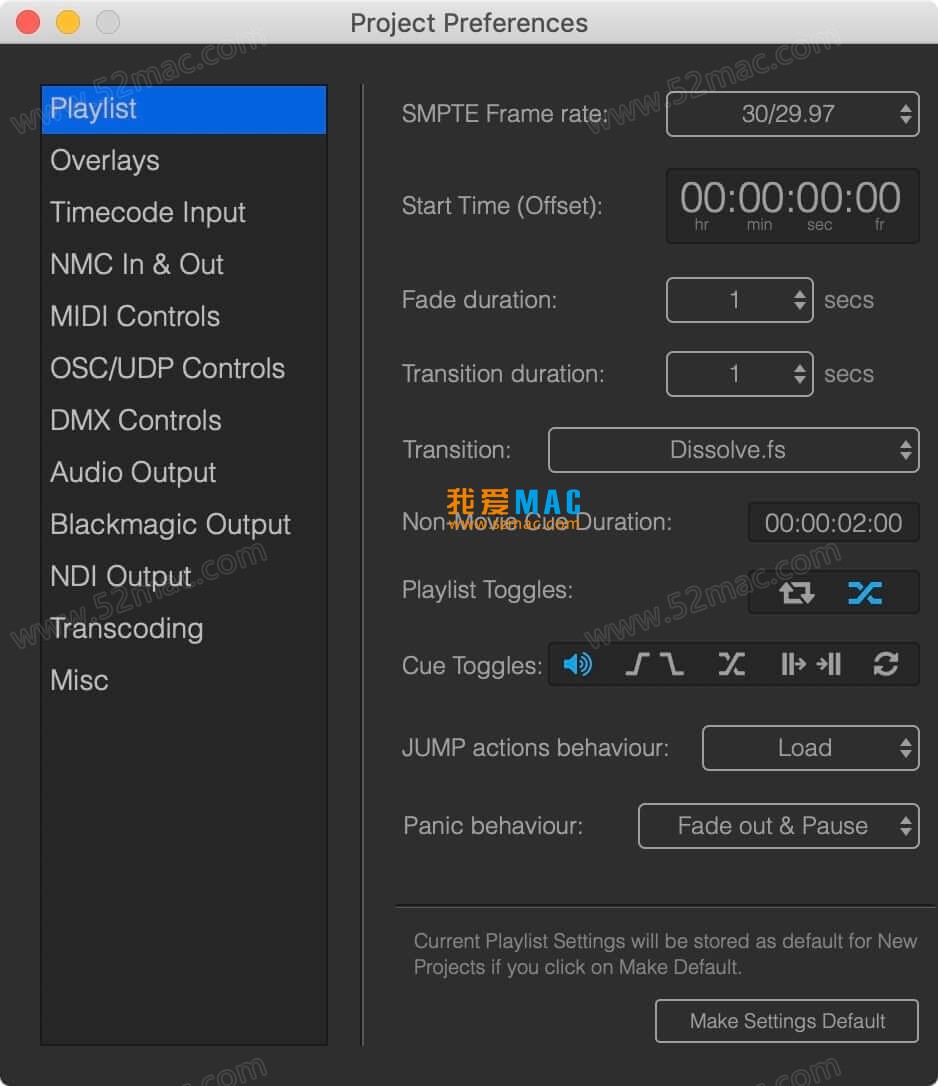Open DMX Controls preferences
Screen dimensions: 938x1086
[x=184, y=420]
